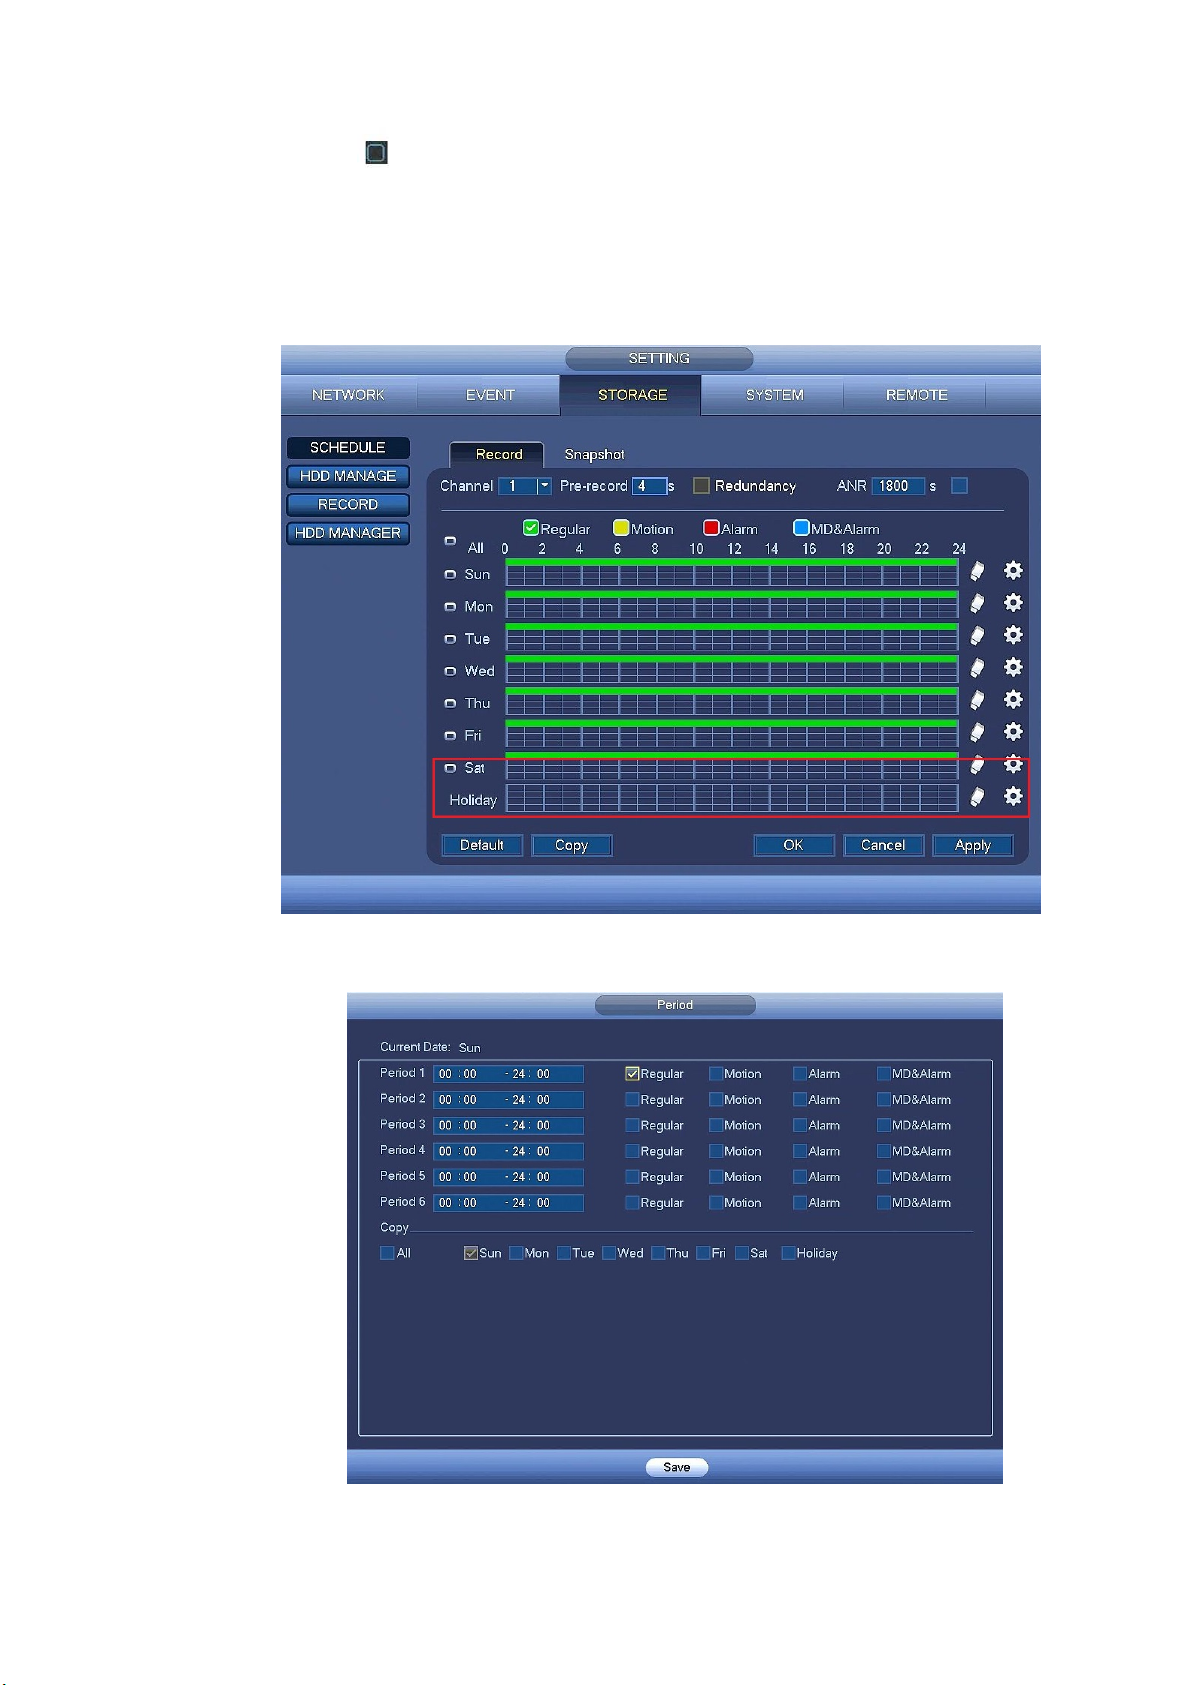Viewport: 1192px width, 1685px height.
Task: Toggle the link icon beside Thu
Action: pos(450,703)
